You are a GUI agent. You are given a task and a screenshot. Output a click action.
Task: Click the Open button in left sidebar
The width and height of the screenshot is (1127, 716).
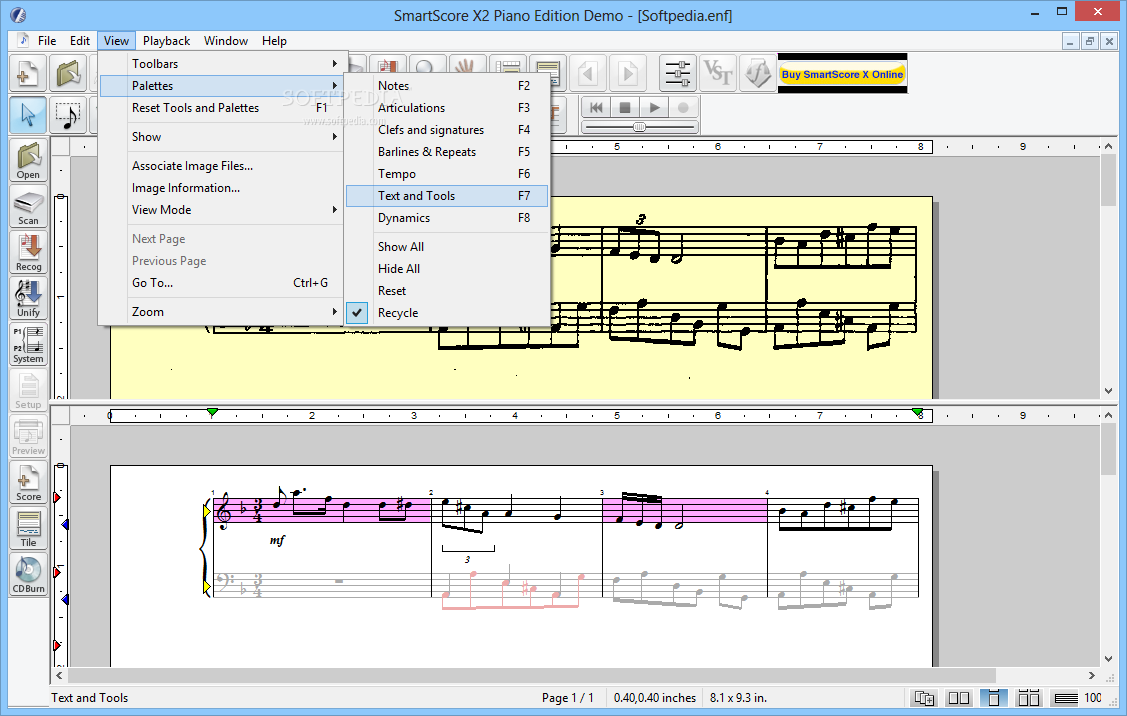(x=28, y=161)
